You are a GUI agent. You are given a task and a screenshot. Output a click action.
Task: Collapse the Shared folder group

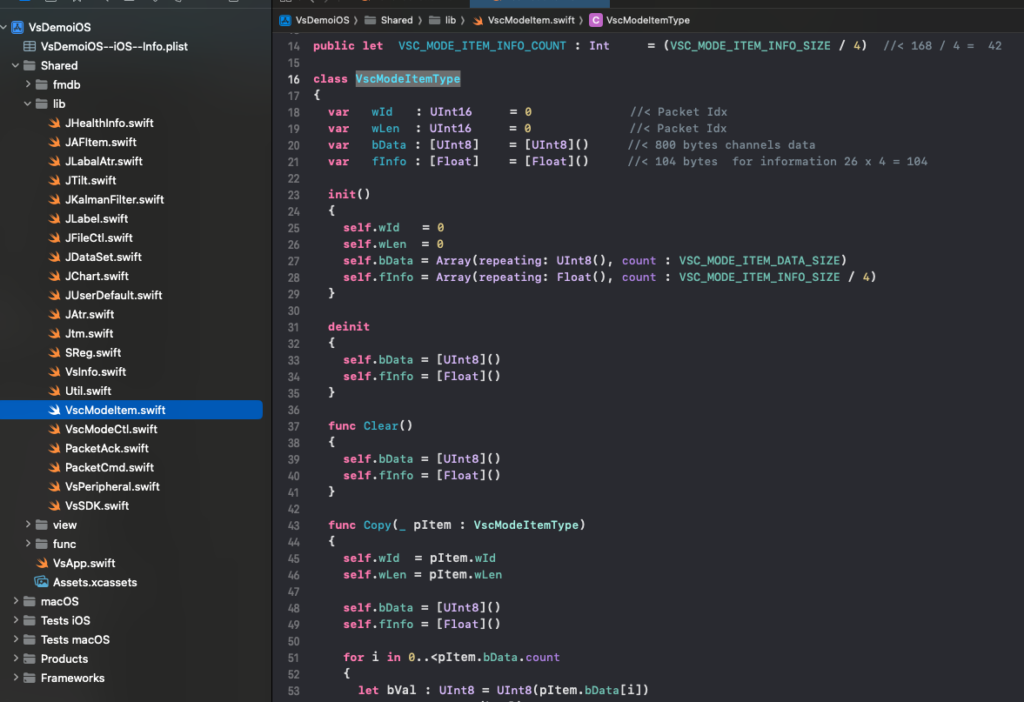point(15,66)
